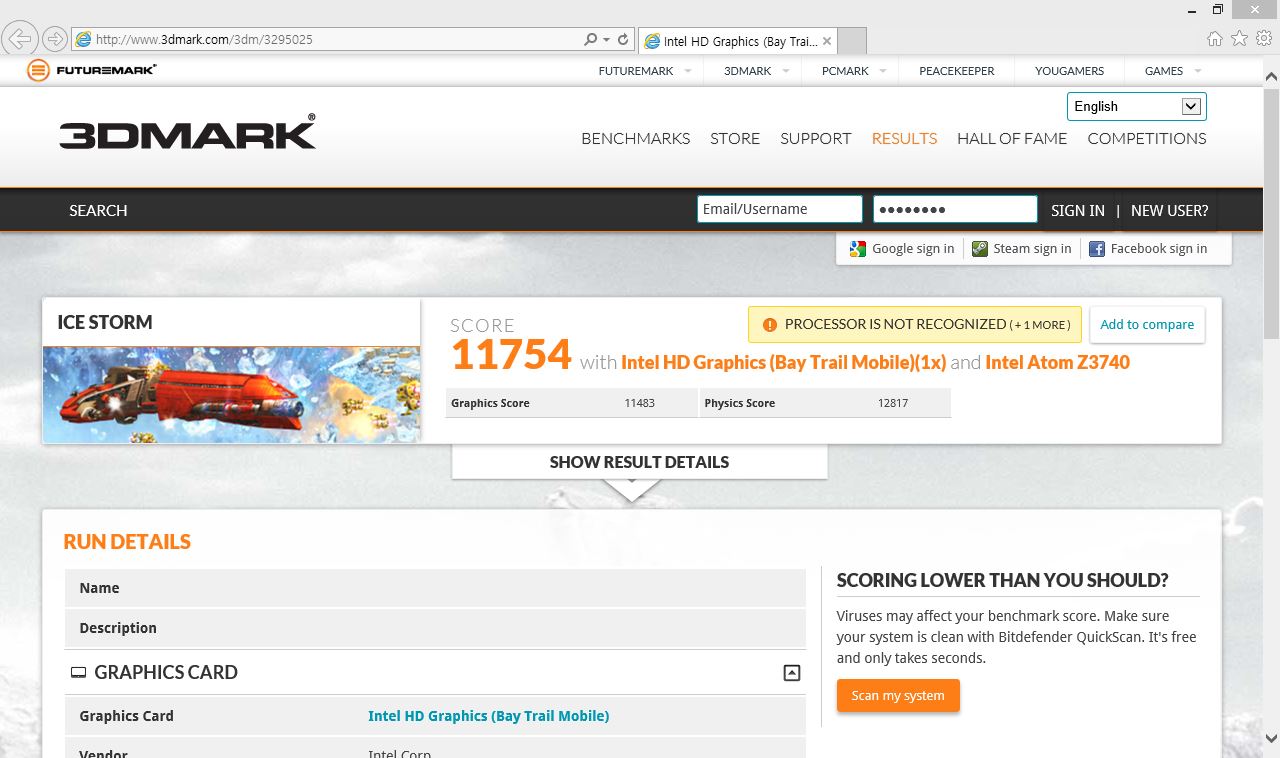Click the Futuremark orange logo icon
1280x758 pixels.
point(38,70)
